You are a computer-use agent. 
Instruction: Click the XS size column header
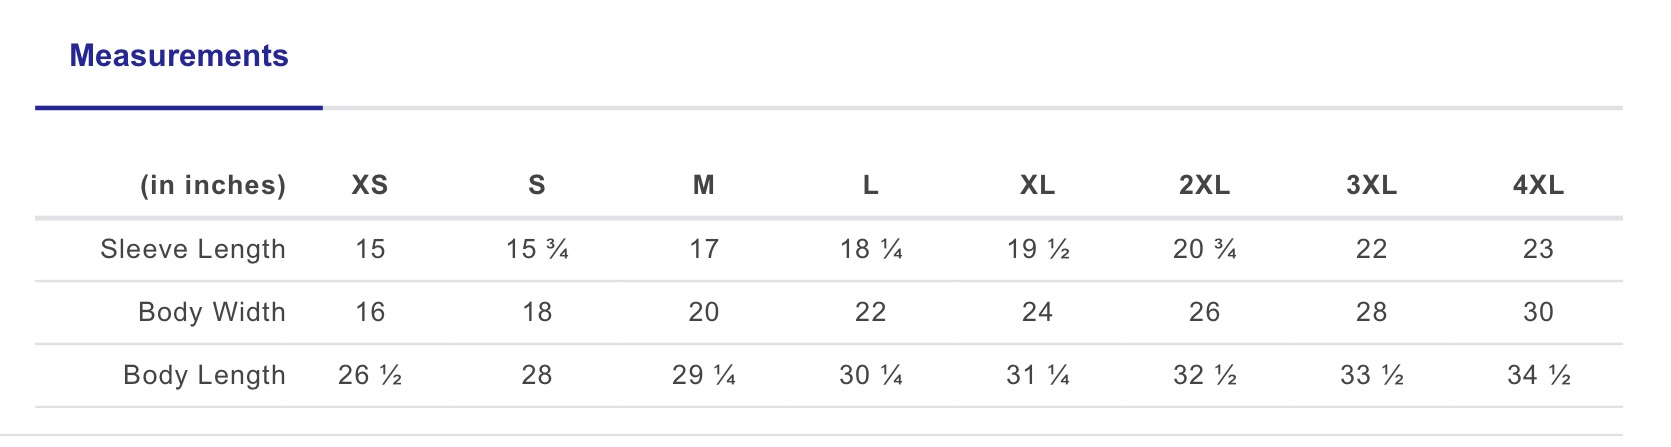tap(369, 186)
